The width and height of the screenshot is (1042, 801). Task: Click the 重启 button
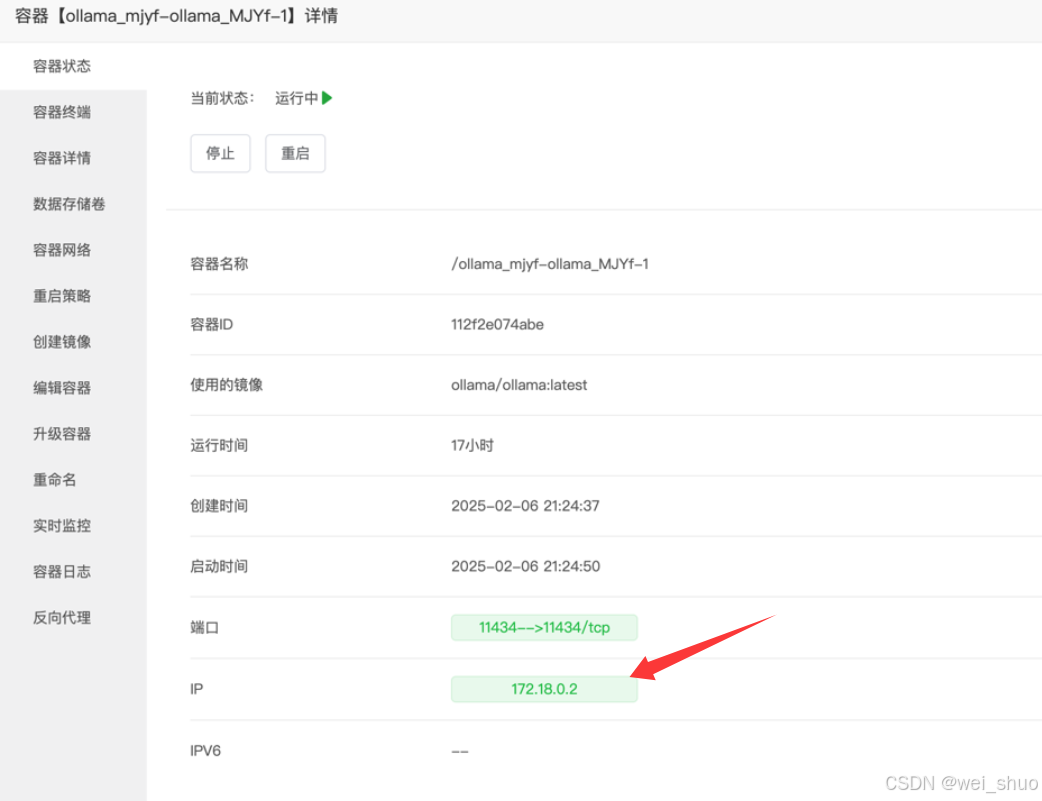click(x=295, y=154)
